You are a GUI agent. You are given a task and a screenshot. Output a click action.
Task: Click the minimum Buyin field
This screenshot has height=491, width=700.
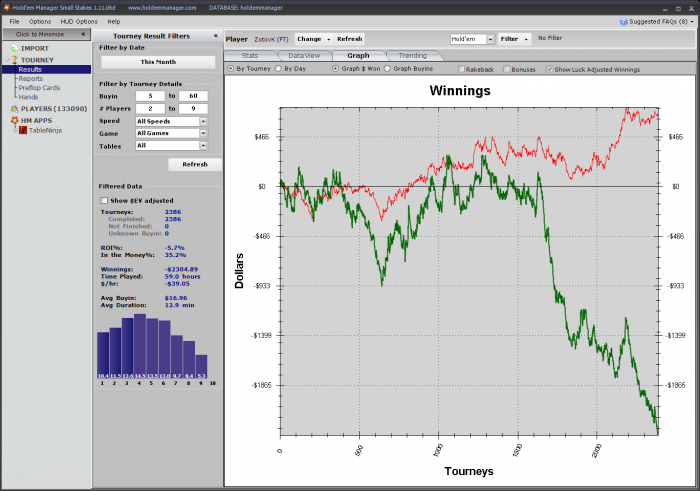point(150,96)
